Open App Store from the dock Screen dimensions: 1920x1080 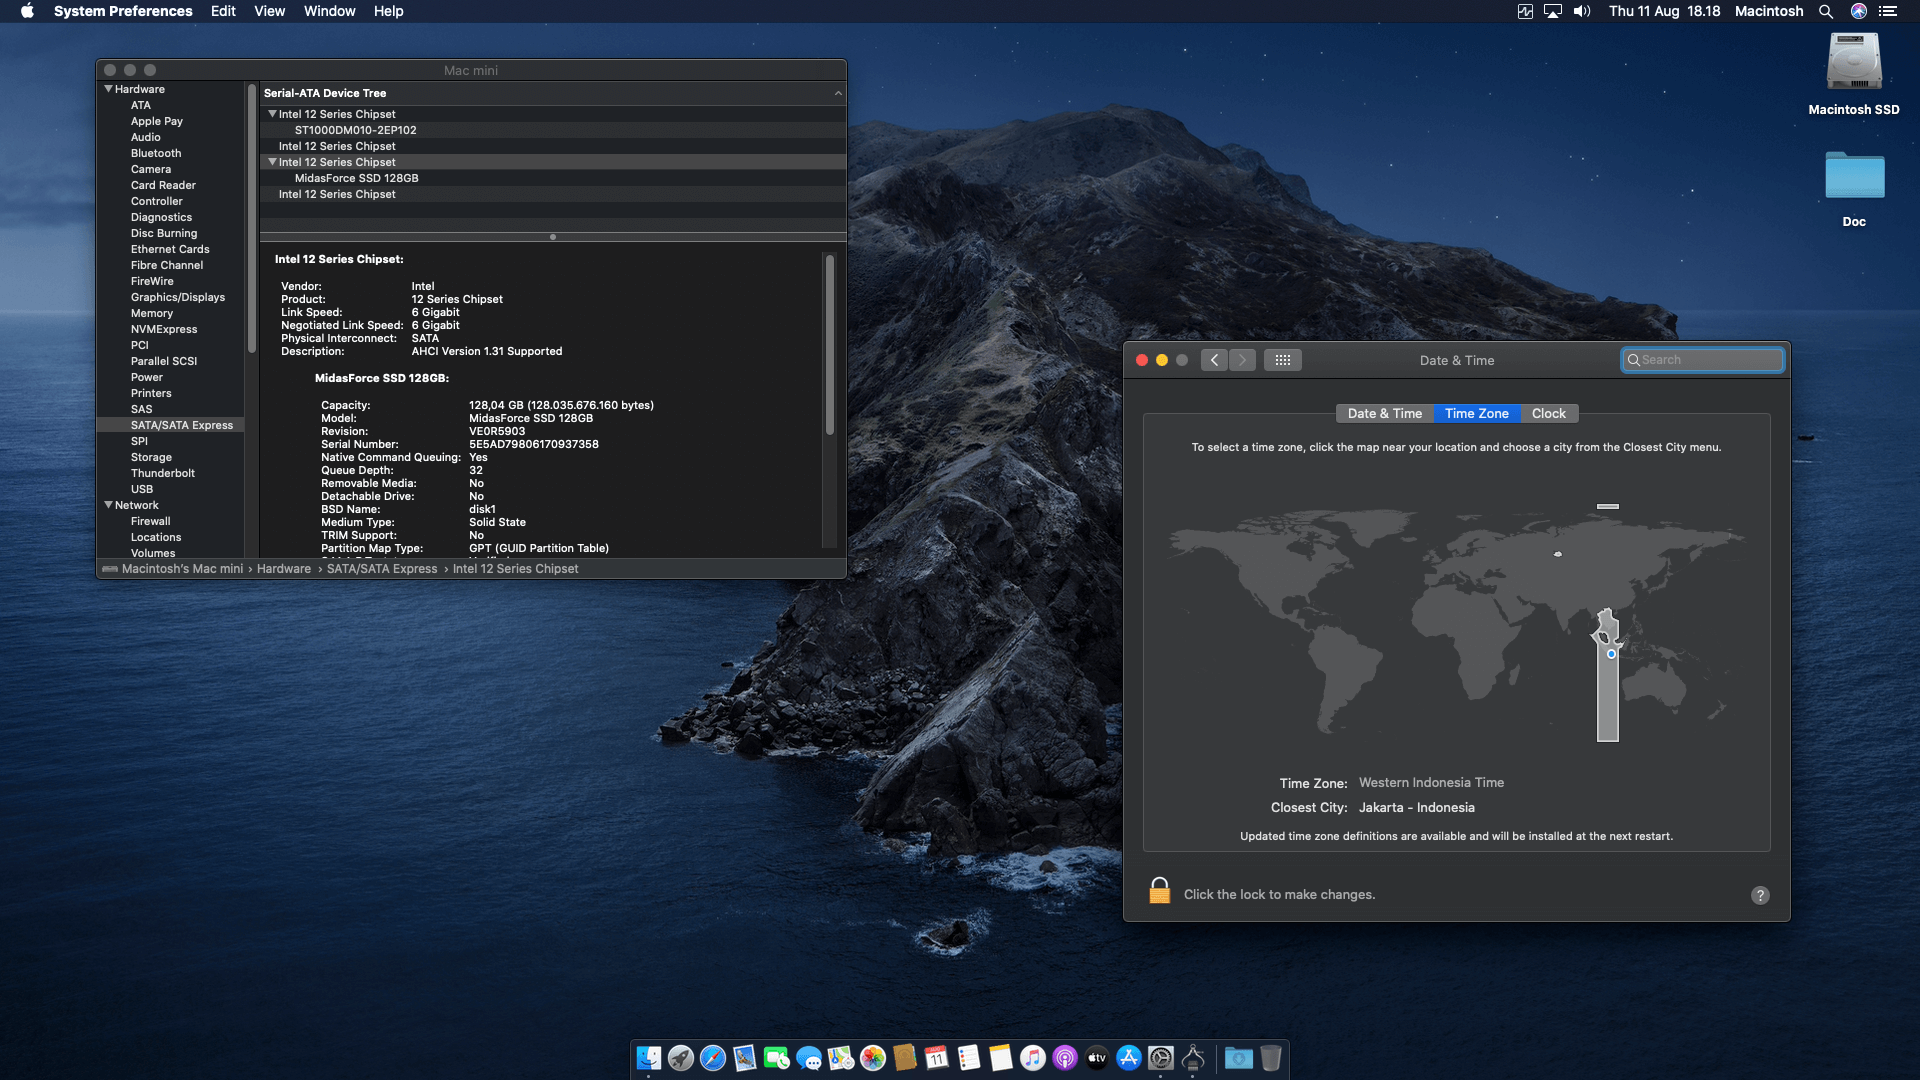tap(1129, 1058)
